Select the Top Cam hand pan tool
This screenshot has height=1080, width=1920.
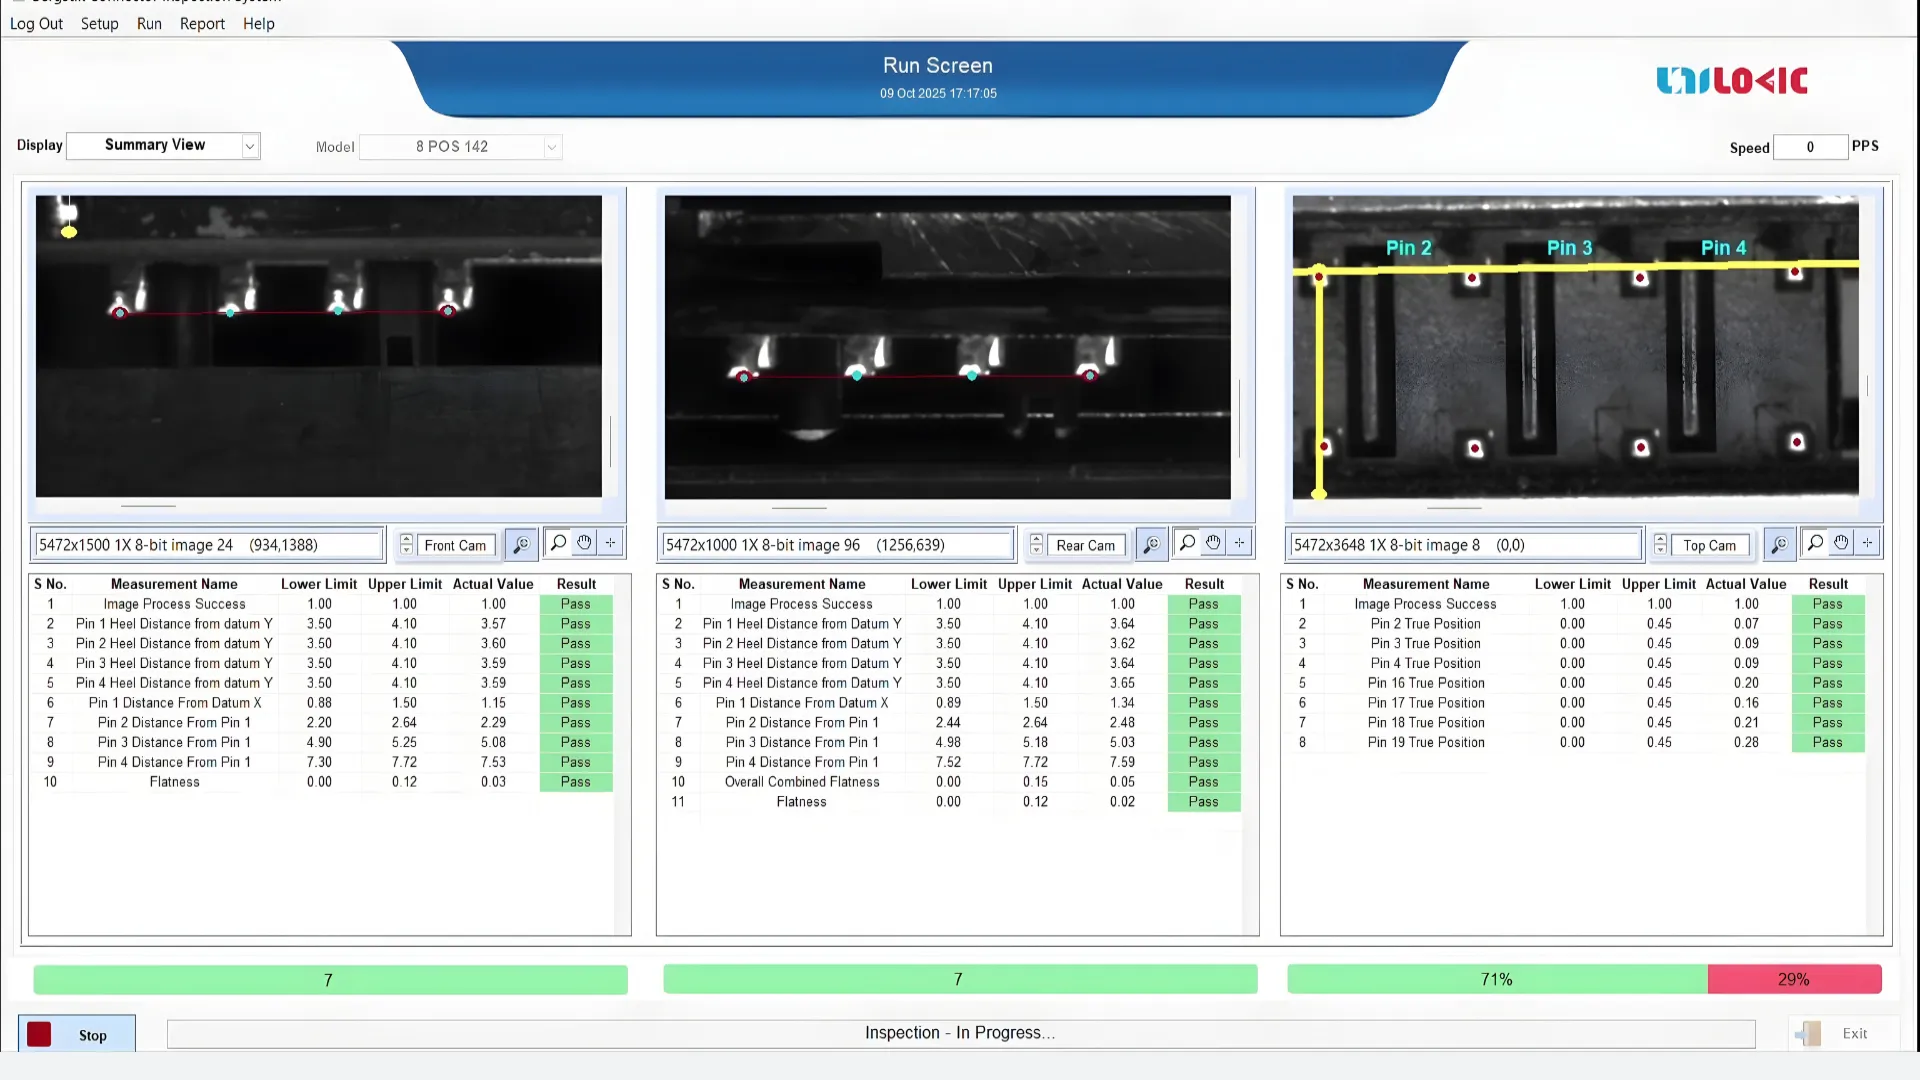pos(1841,543)
